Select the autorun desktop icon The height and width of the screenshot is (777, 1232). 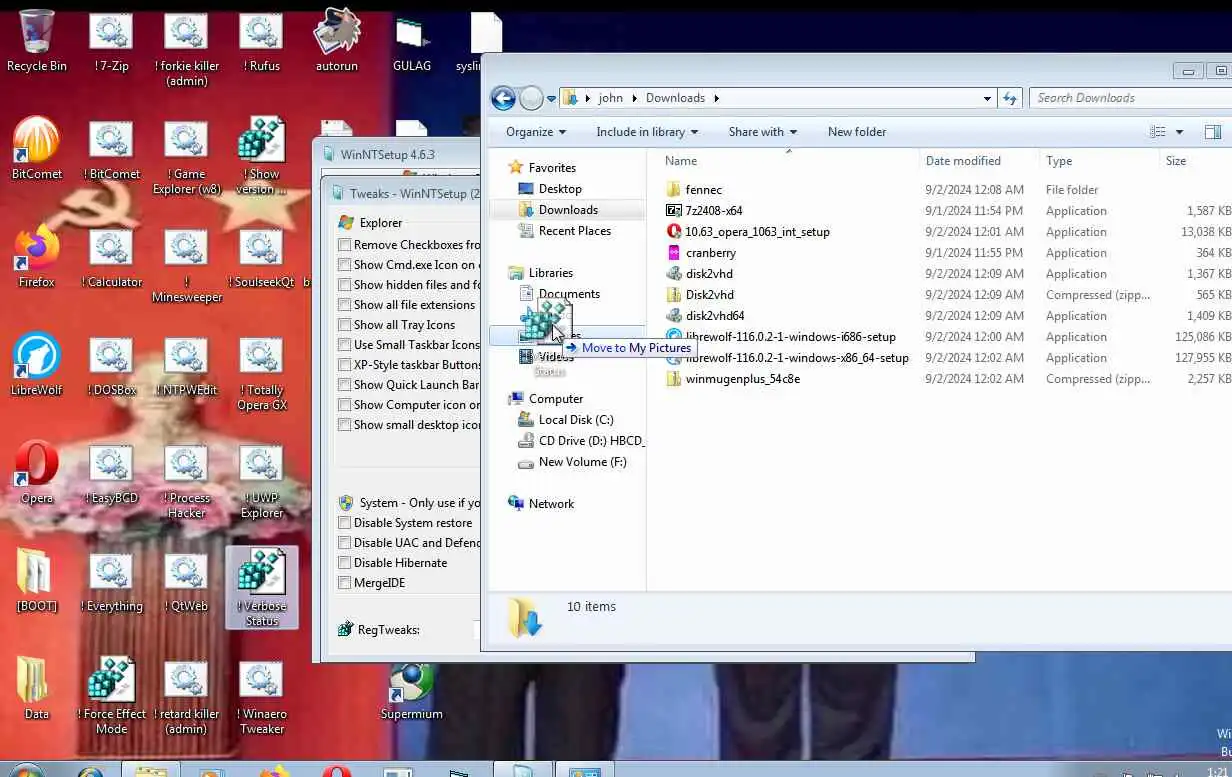[x=337, y=42]
